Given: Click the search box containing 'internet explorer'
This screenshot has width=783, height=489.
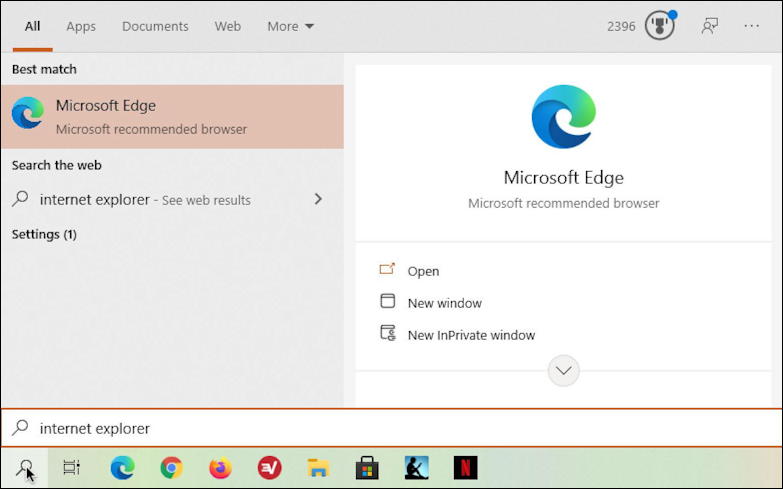Looking at the screenshot, I should pyautogui.click(x=392, y=428).
